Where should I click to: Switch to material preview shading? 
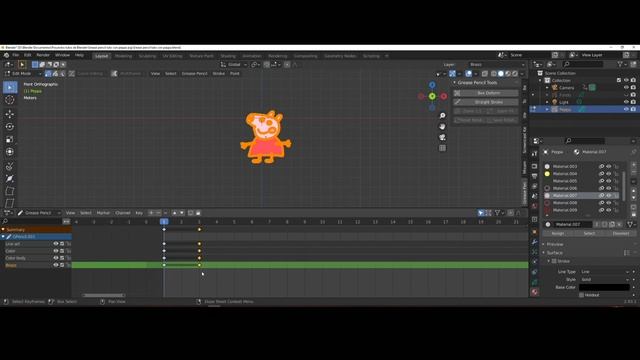tap(508, 73)
